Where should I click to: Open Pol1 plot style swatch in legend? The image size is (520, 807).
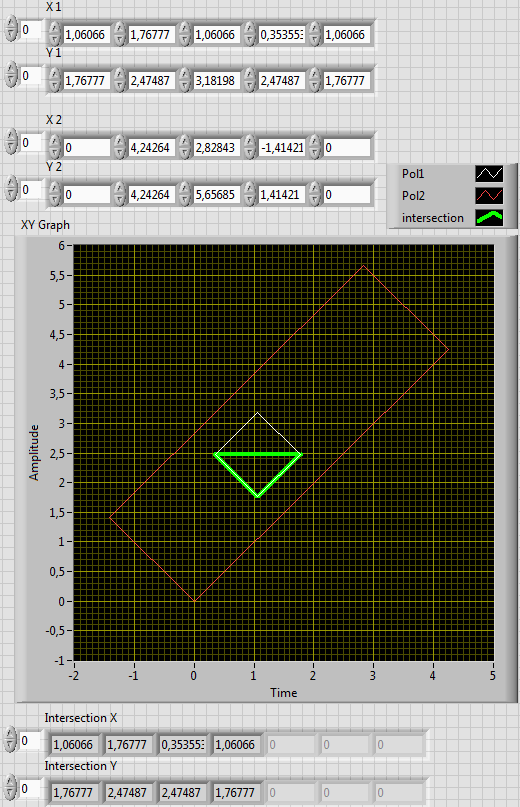tap(489, 173)
